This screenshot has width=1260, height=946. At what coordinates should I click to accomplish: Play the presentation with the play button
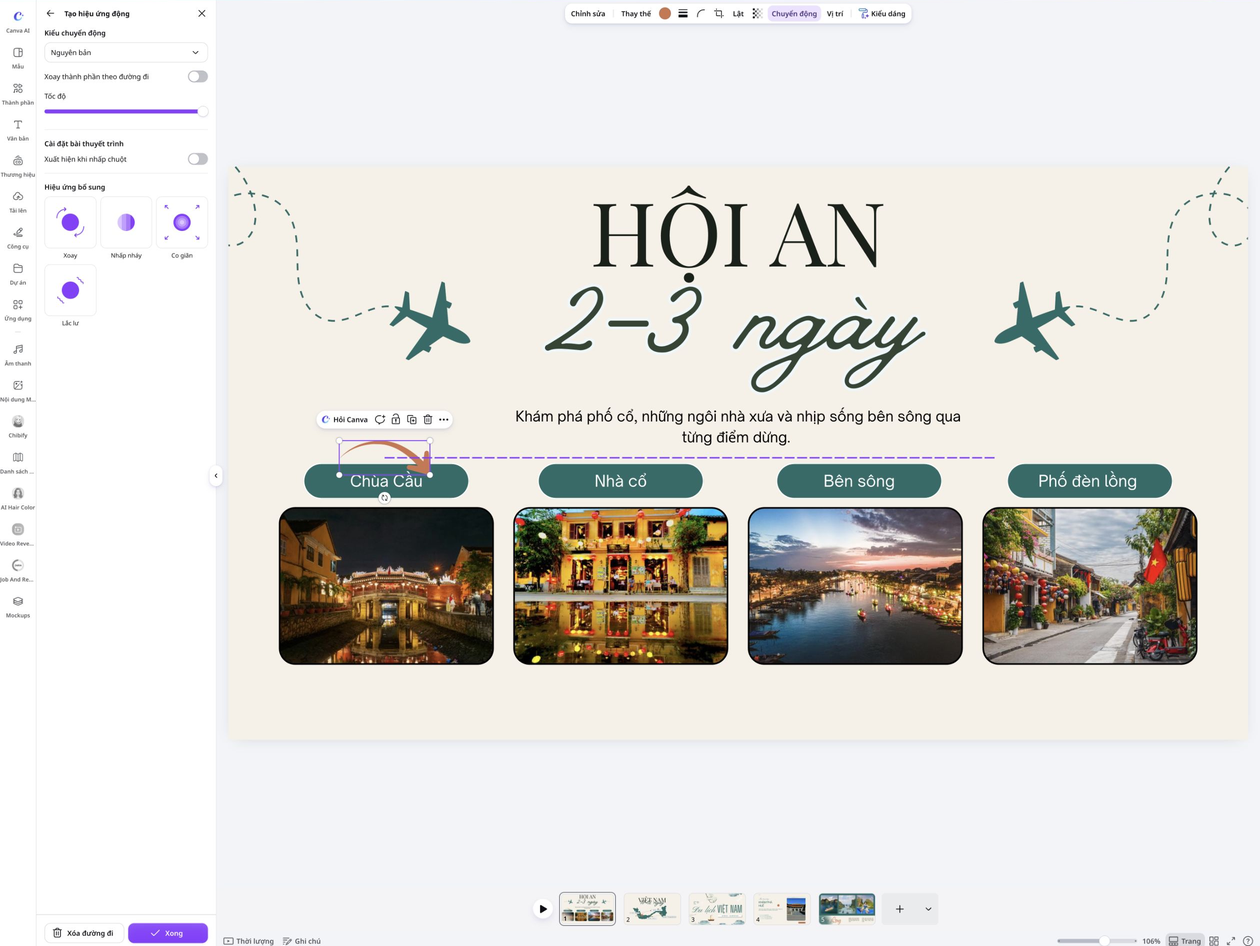click(543, 909)
